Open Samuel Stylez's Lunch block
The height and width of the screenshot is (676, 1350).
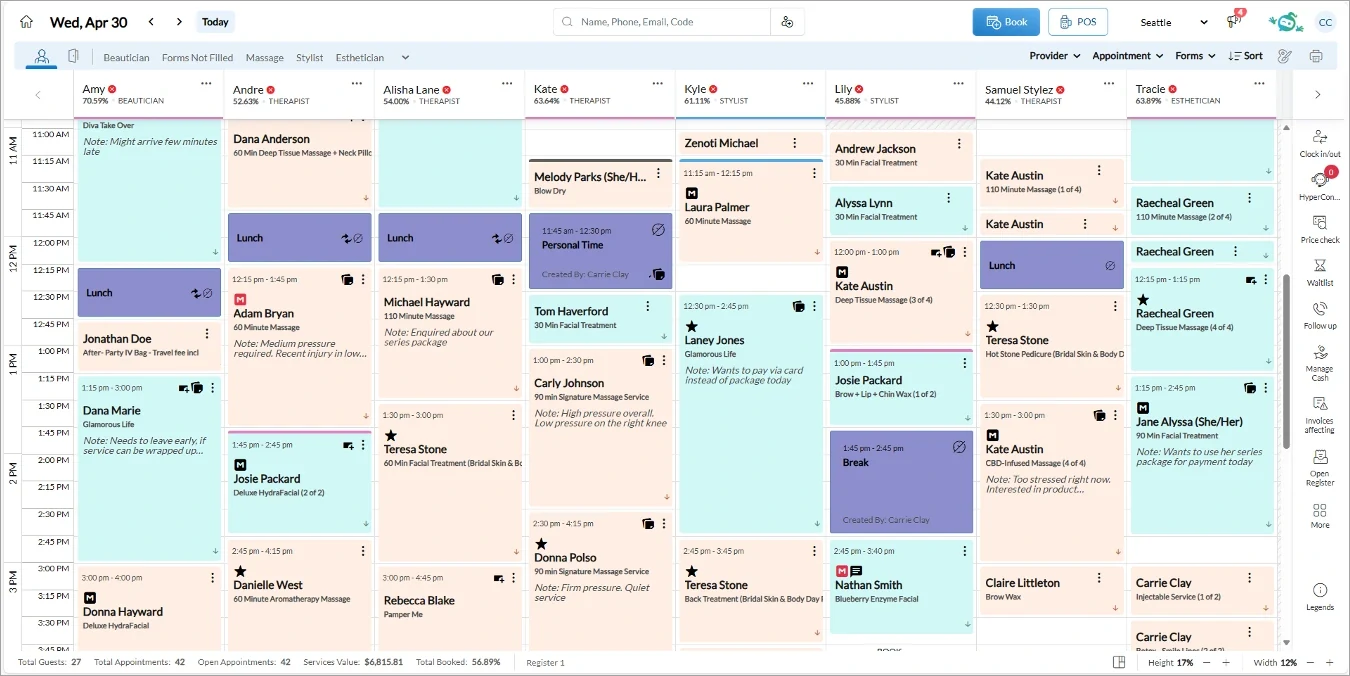1051,265
